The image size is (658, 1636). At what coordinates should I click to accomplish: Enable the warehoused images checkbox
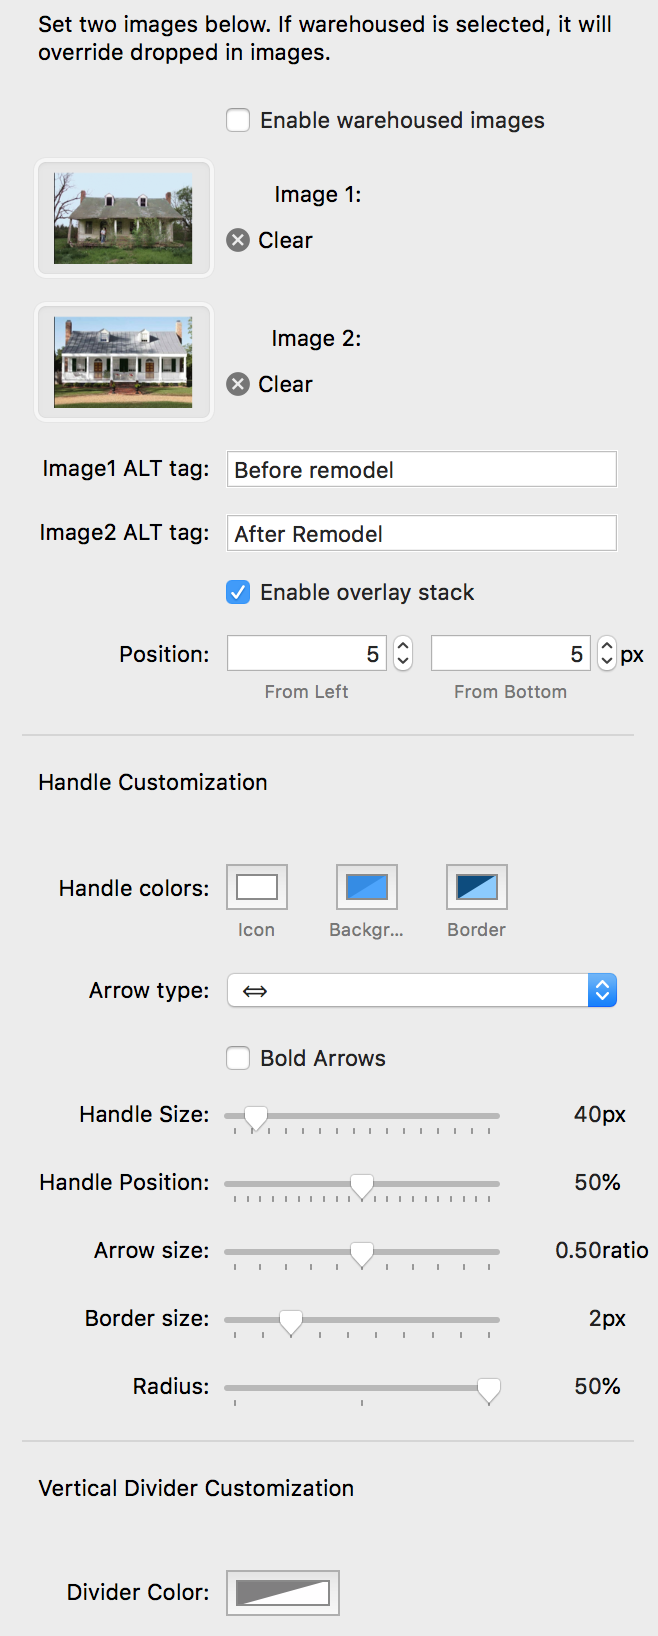pyautogui.click(x=238, y=120)
